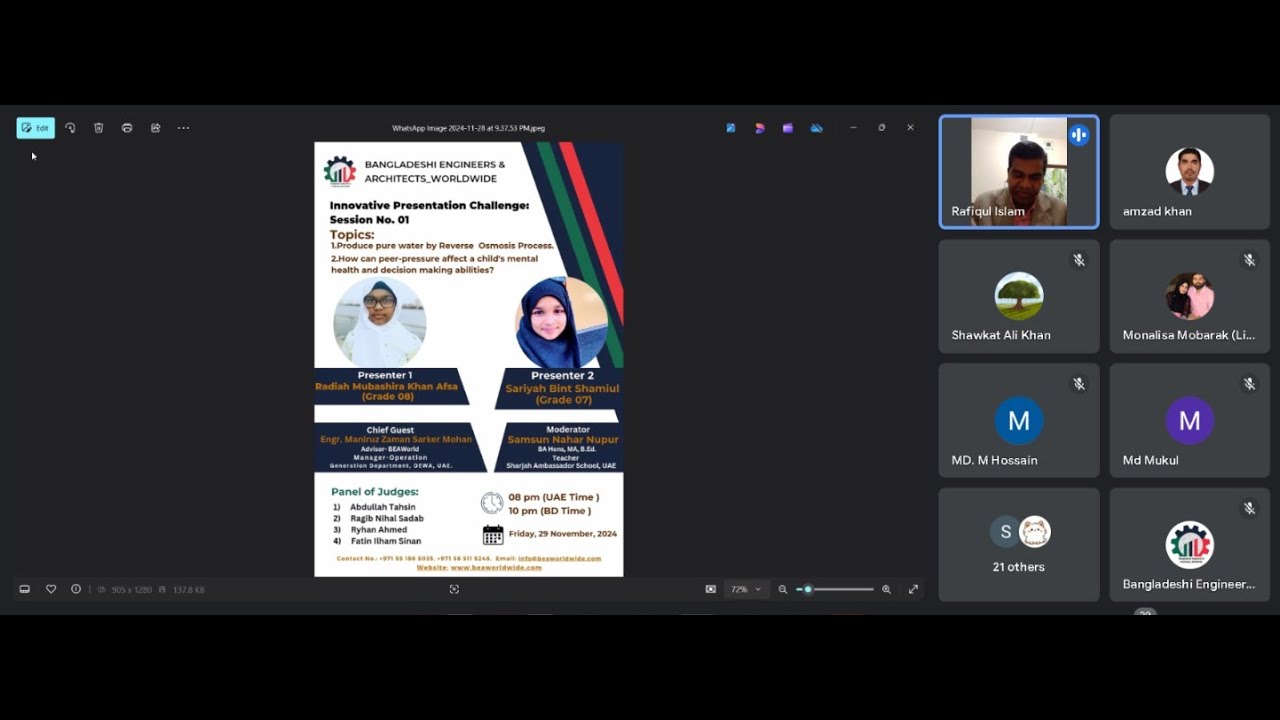1280x720 pixels.
Task: Click the displayed poster image
Action: click(x=469, y=359)
